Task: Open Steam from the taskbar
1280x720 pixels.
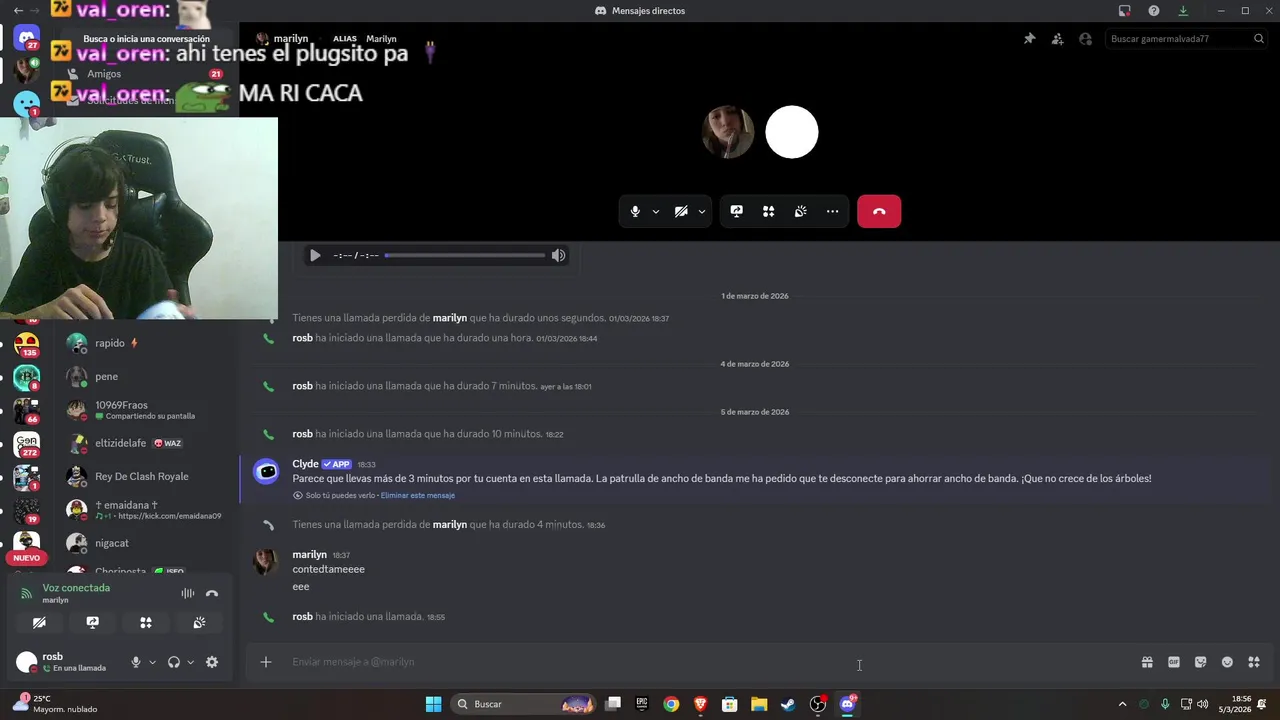Action: (788, 704)
